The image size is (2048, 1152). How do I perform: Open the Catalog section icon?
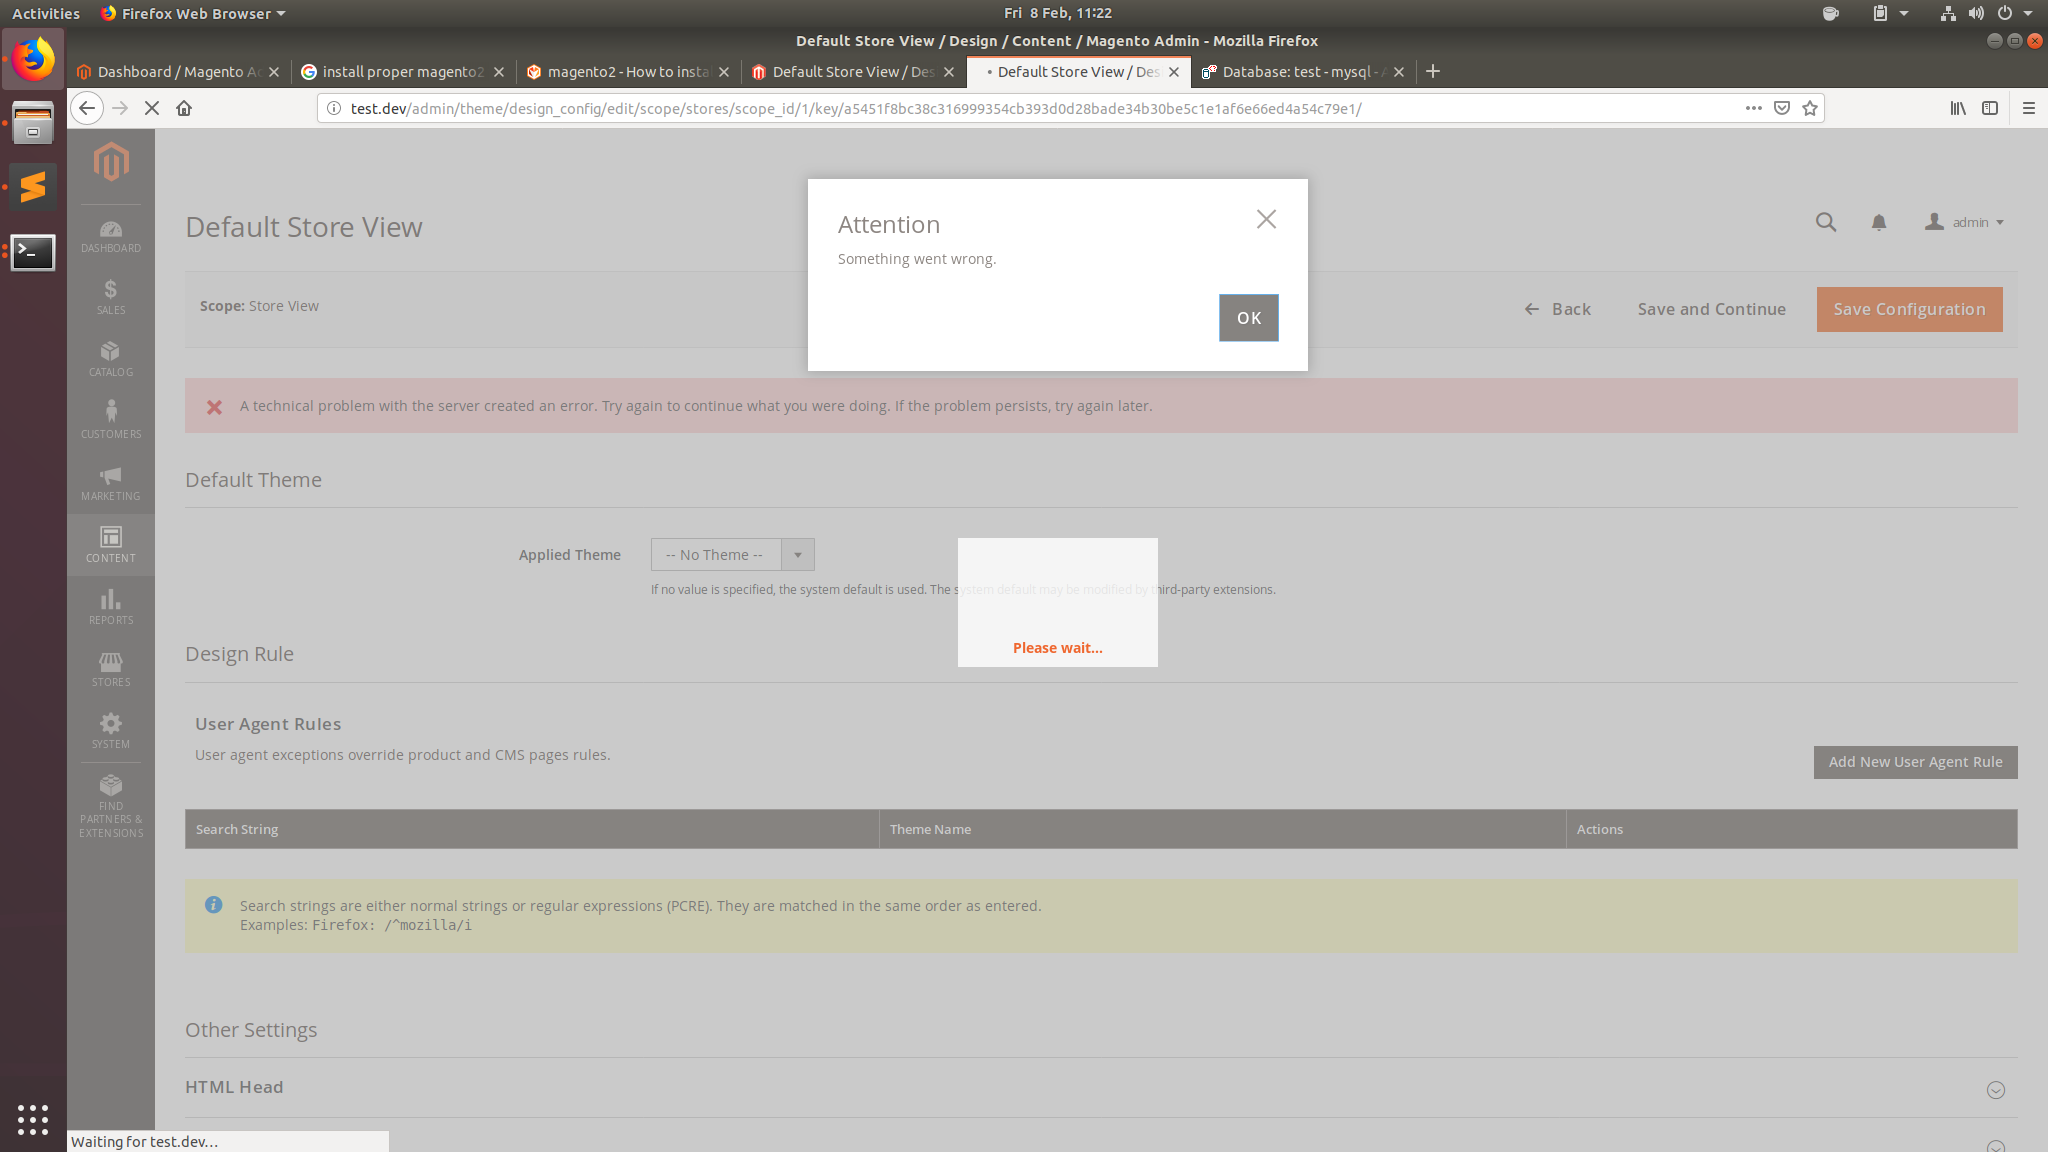click(x=110, y=357)
